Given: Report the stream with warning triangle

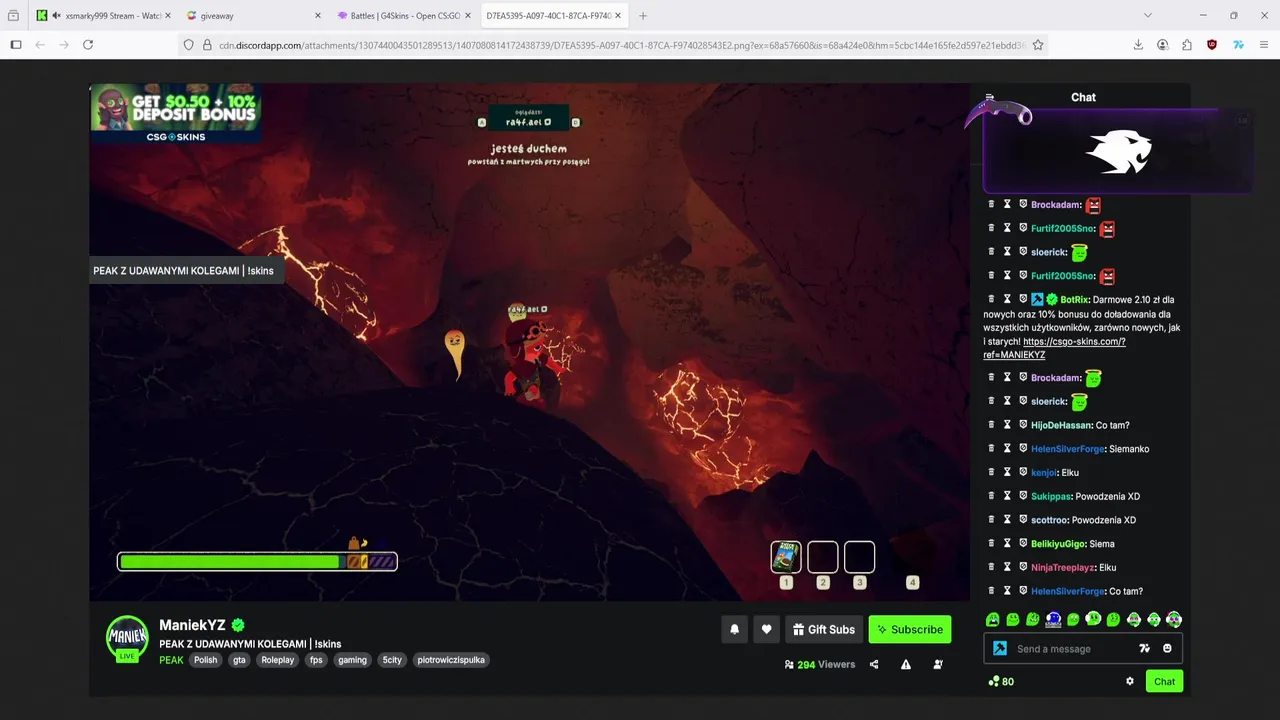Looking at the screenshot, I should (x=906, y=664).
